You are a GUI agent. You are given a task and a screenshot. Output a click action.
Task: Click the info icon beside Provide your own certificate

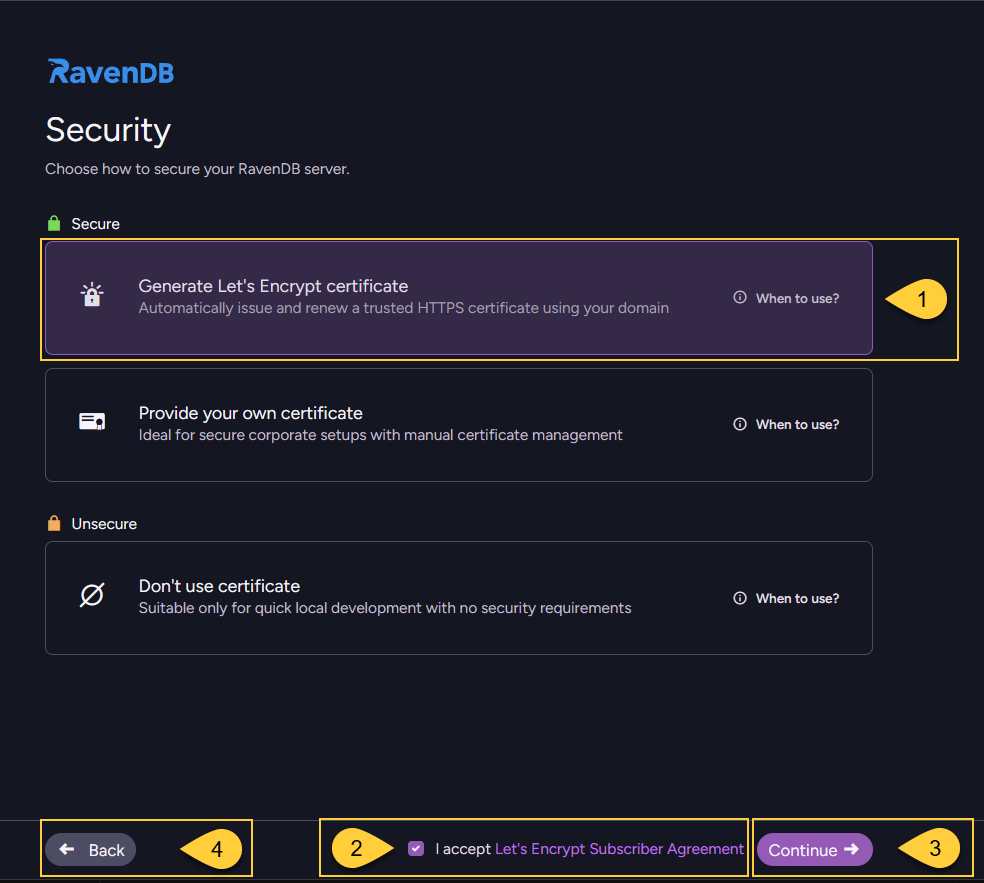tap(740, 424)
